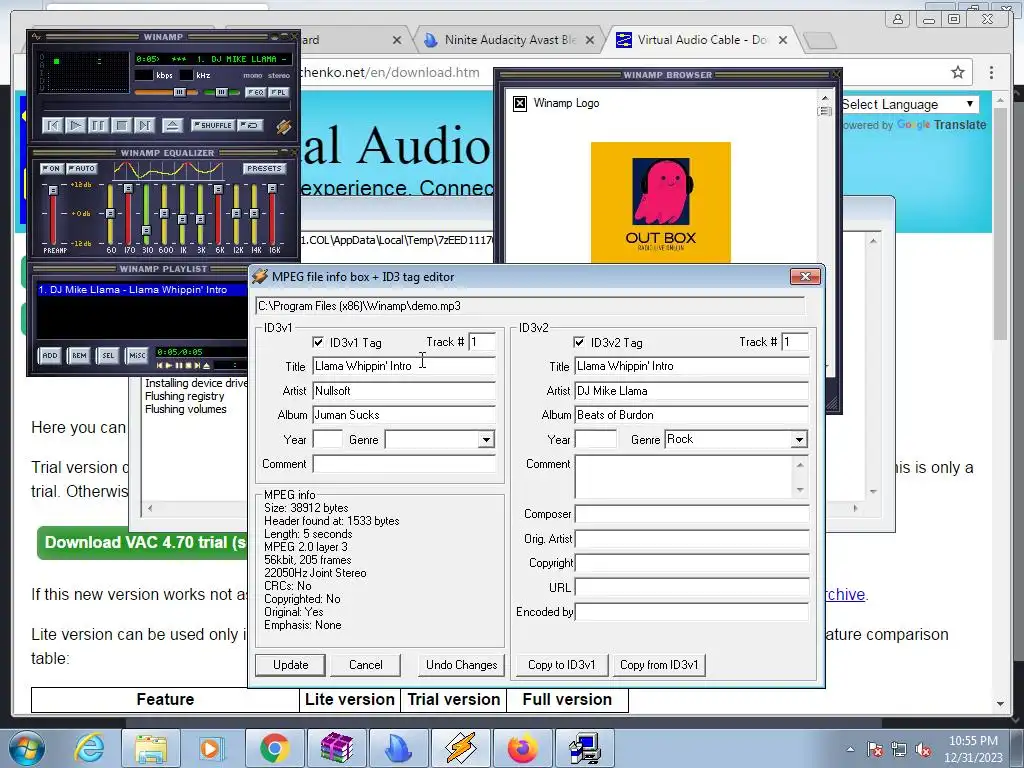Uncheck the ID3v1 Tag checkbox
The width and height of the screenshot is (1024, 768).
(x=318, y=342)
